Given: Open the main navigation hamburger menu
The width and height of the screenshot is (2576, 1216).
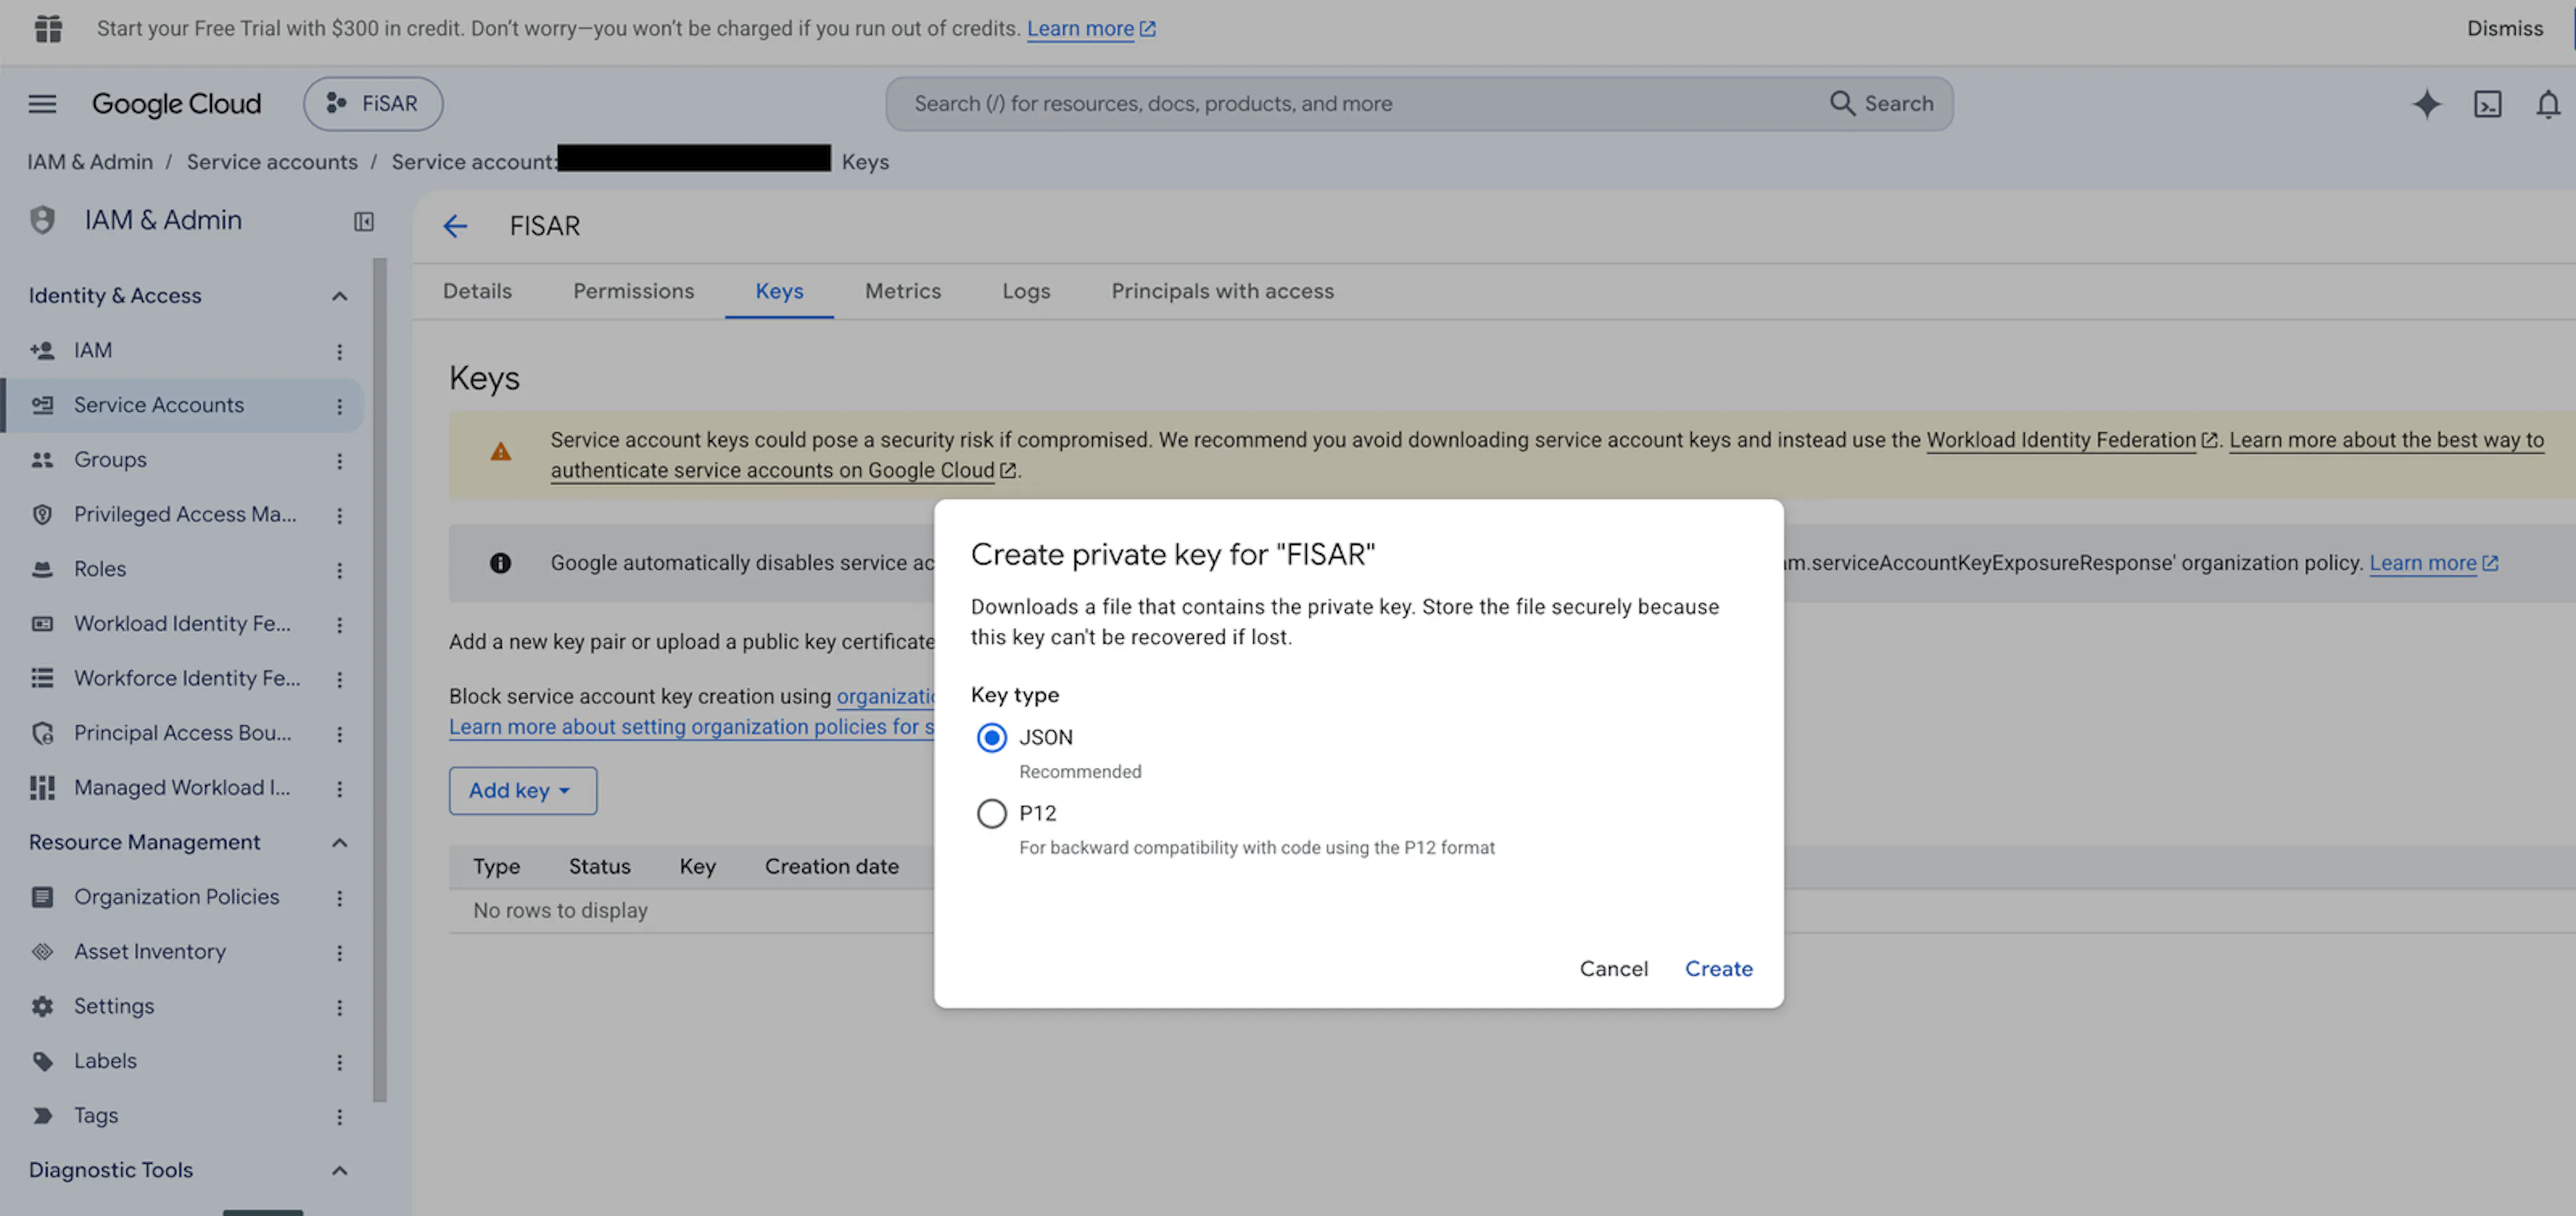Looking at the screenshot, I should (x=42, y=104).
